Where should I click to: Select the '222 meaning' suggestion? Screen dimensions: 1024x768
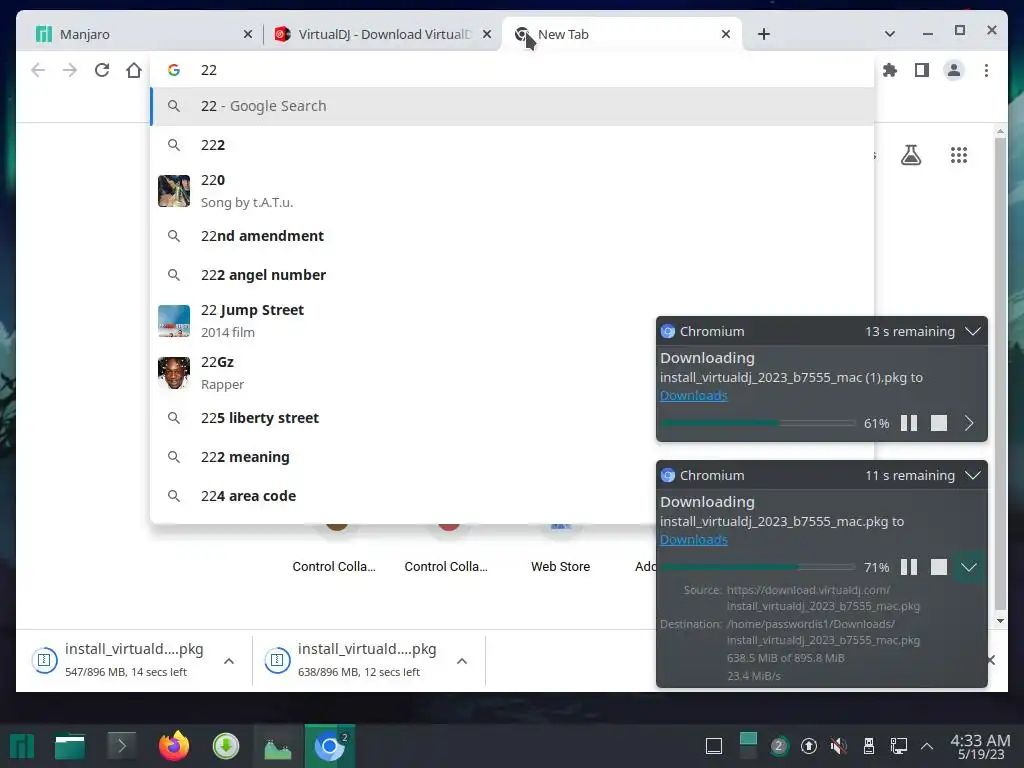pyautogui.click(x=512, y=457)
